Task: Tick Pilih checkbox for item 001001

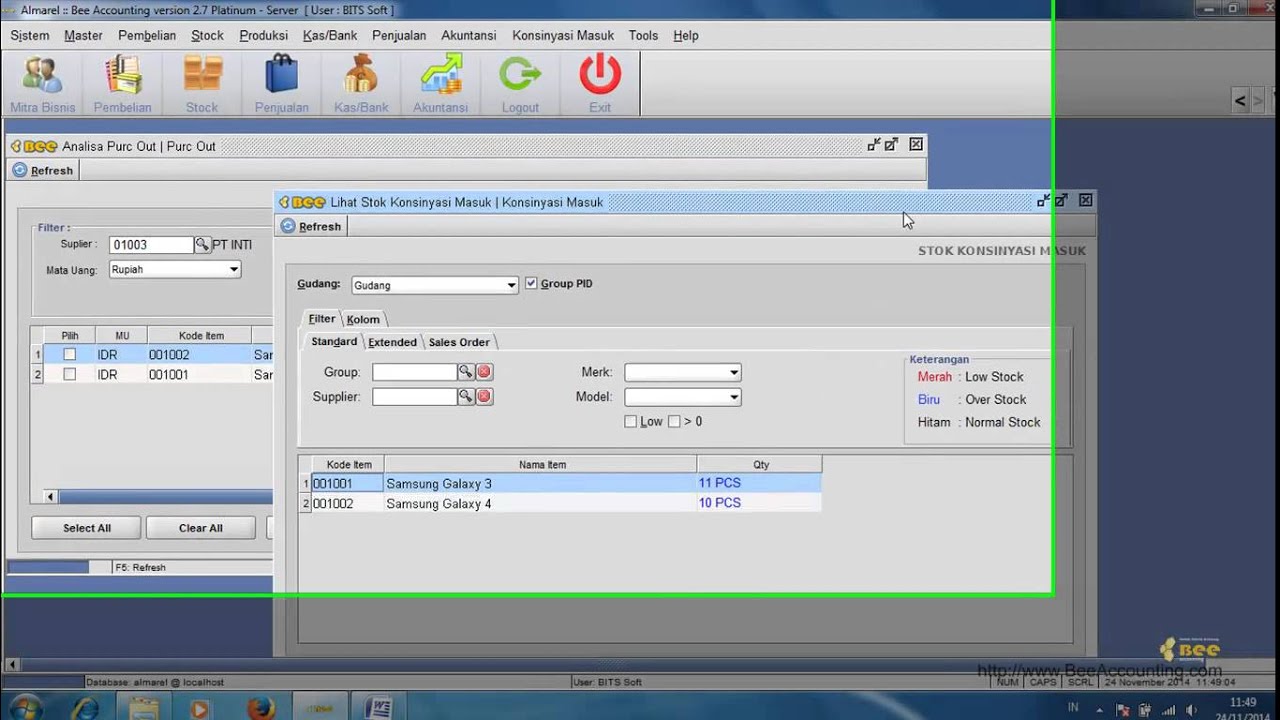Action: pyautogui.click(x=69, y=374)
